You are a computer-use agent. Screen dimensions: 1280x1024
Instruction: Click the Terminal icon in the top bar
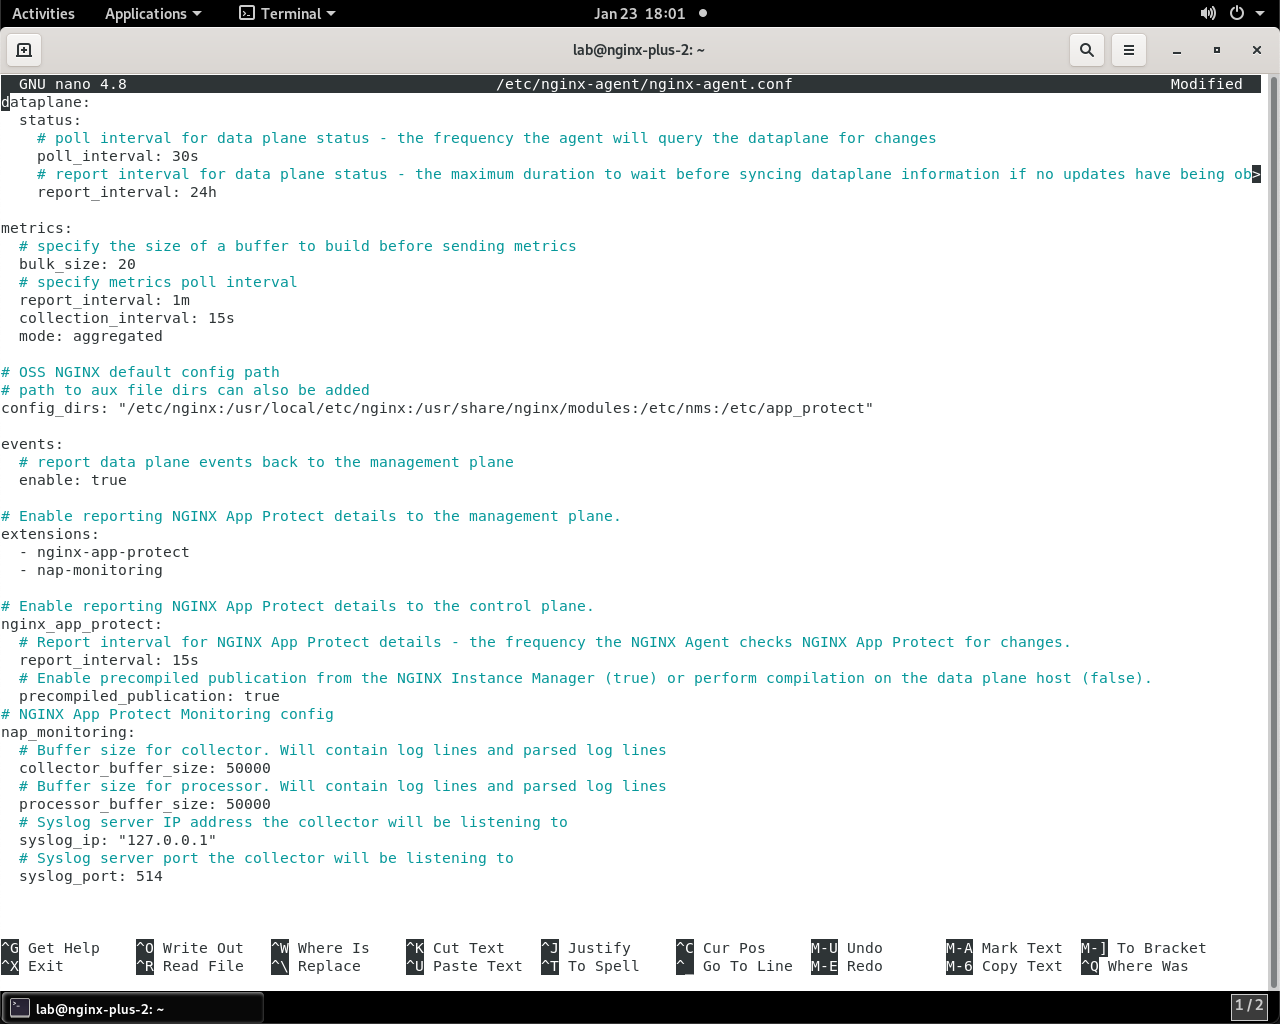[247, 13]
